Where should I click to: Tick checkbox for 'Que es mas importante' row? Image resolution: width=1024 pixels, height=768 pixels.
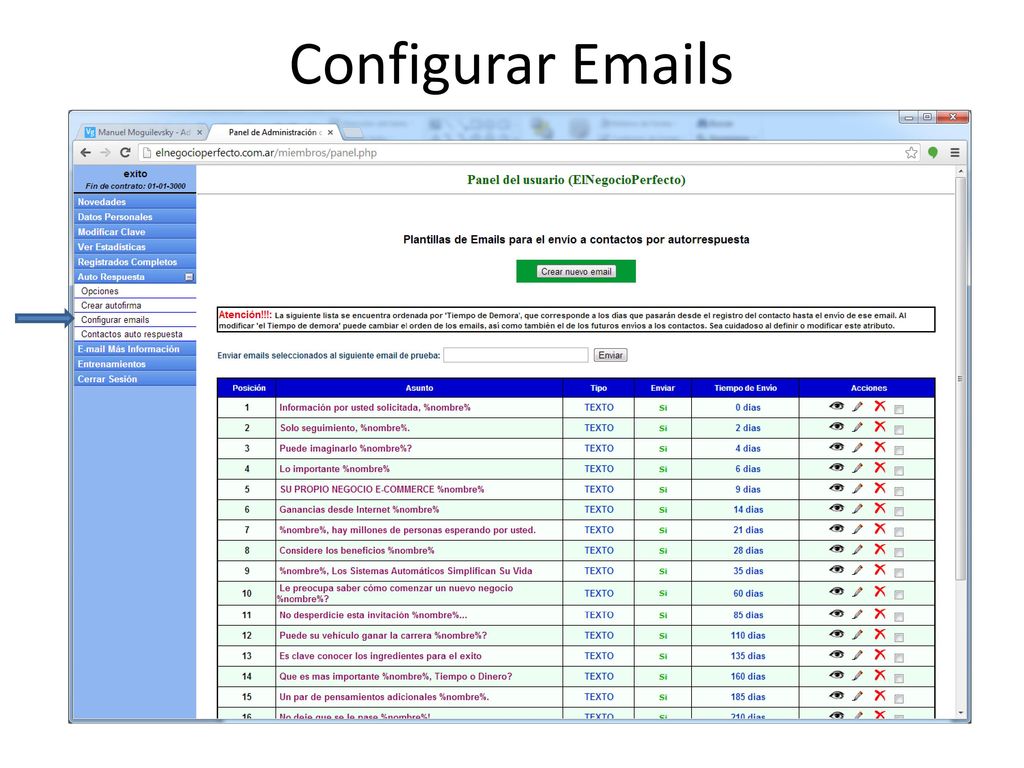tap(899, 679)
